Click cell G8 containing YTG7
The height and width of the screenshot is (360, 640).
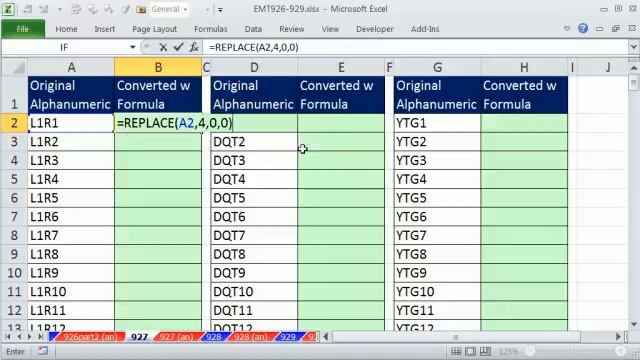(437, 236)
